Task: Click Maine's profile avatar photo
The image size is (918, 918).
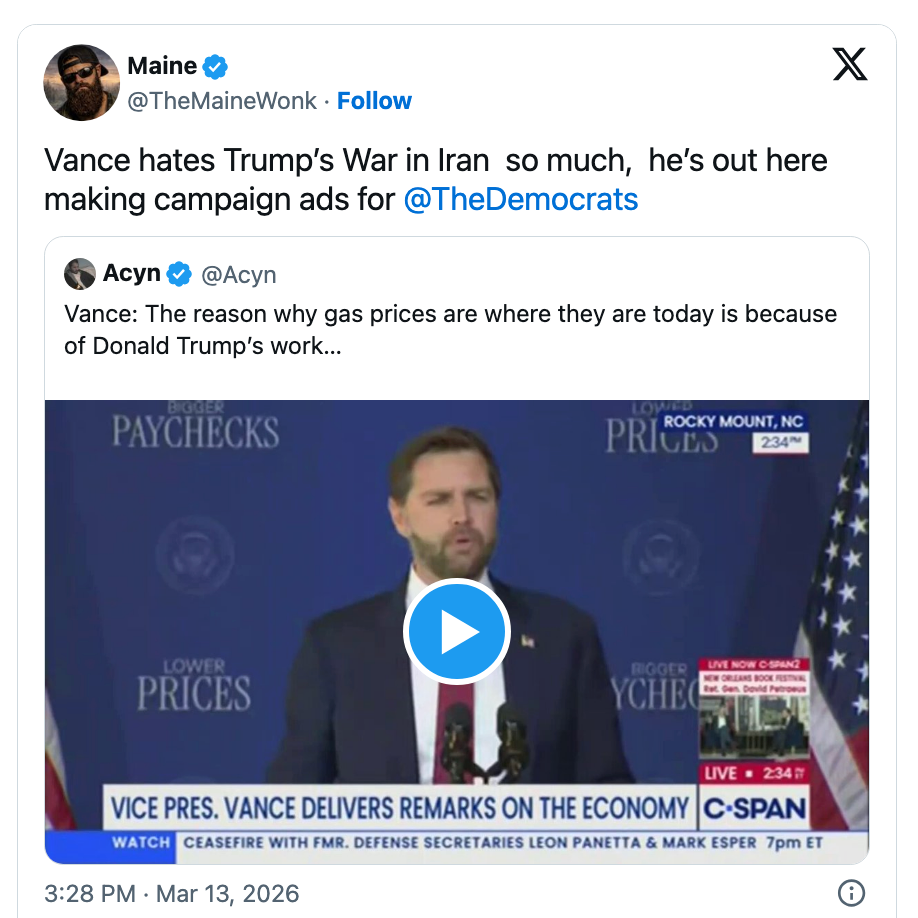Action: point(81,82)
